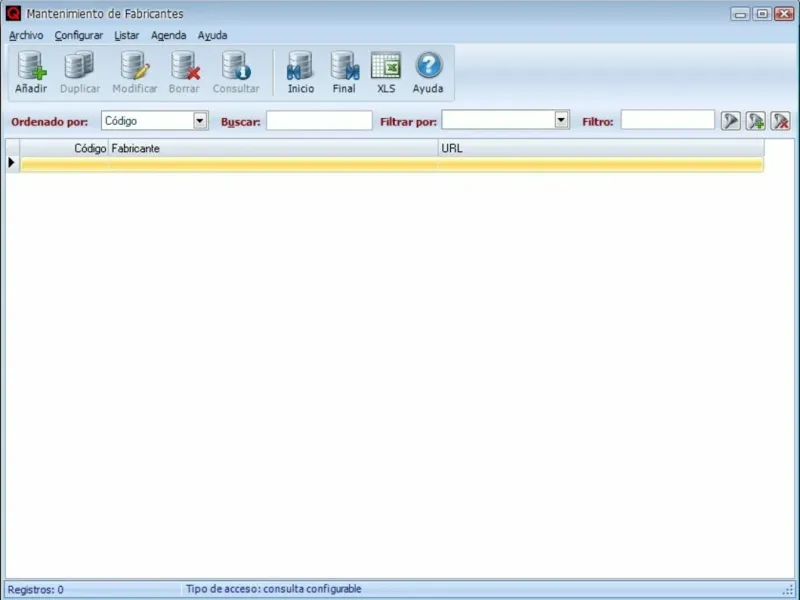Open the Ayuda question mark icon
800x600 pixels.
(428, 65)
